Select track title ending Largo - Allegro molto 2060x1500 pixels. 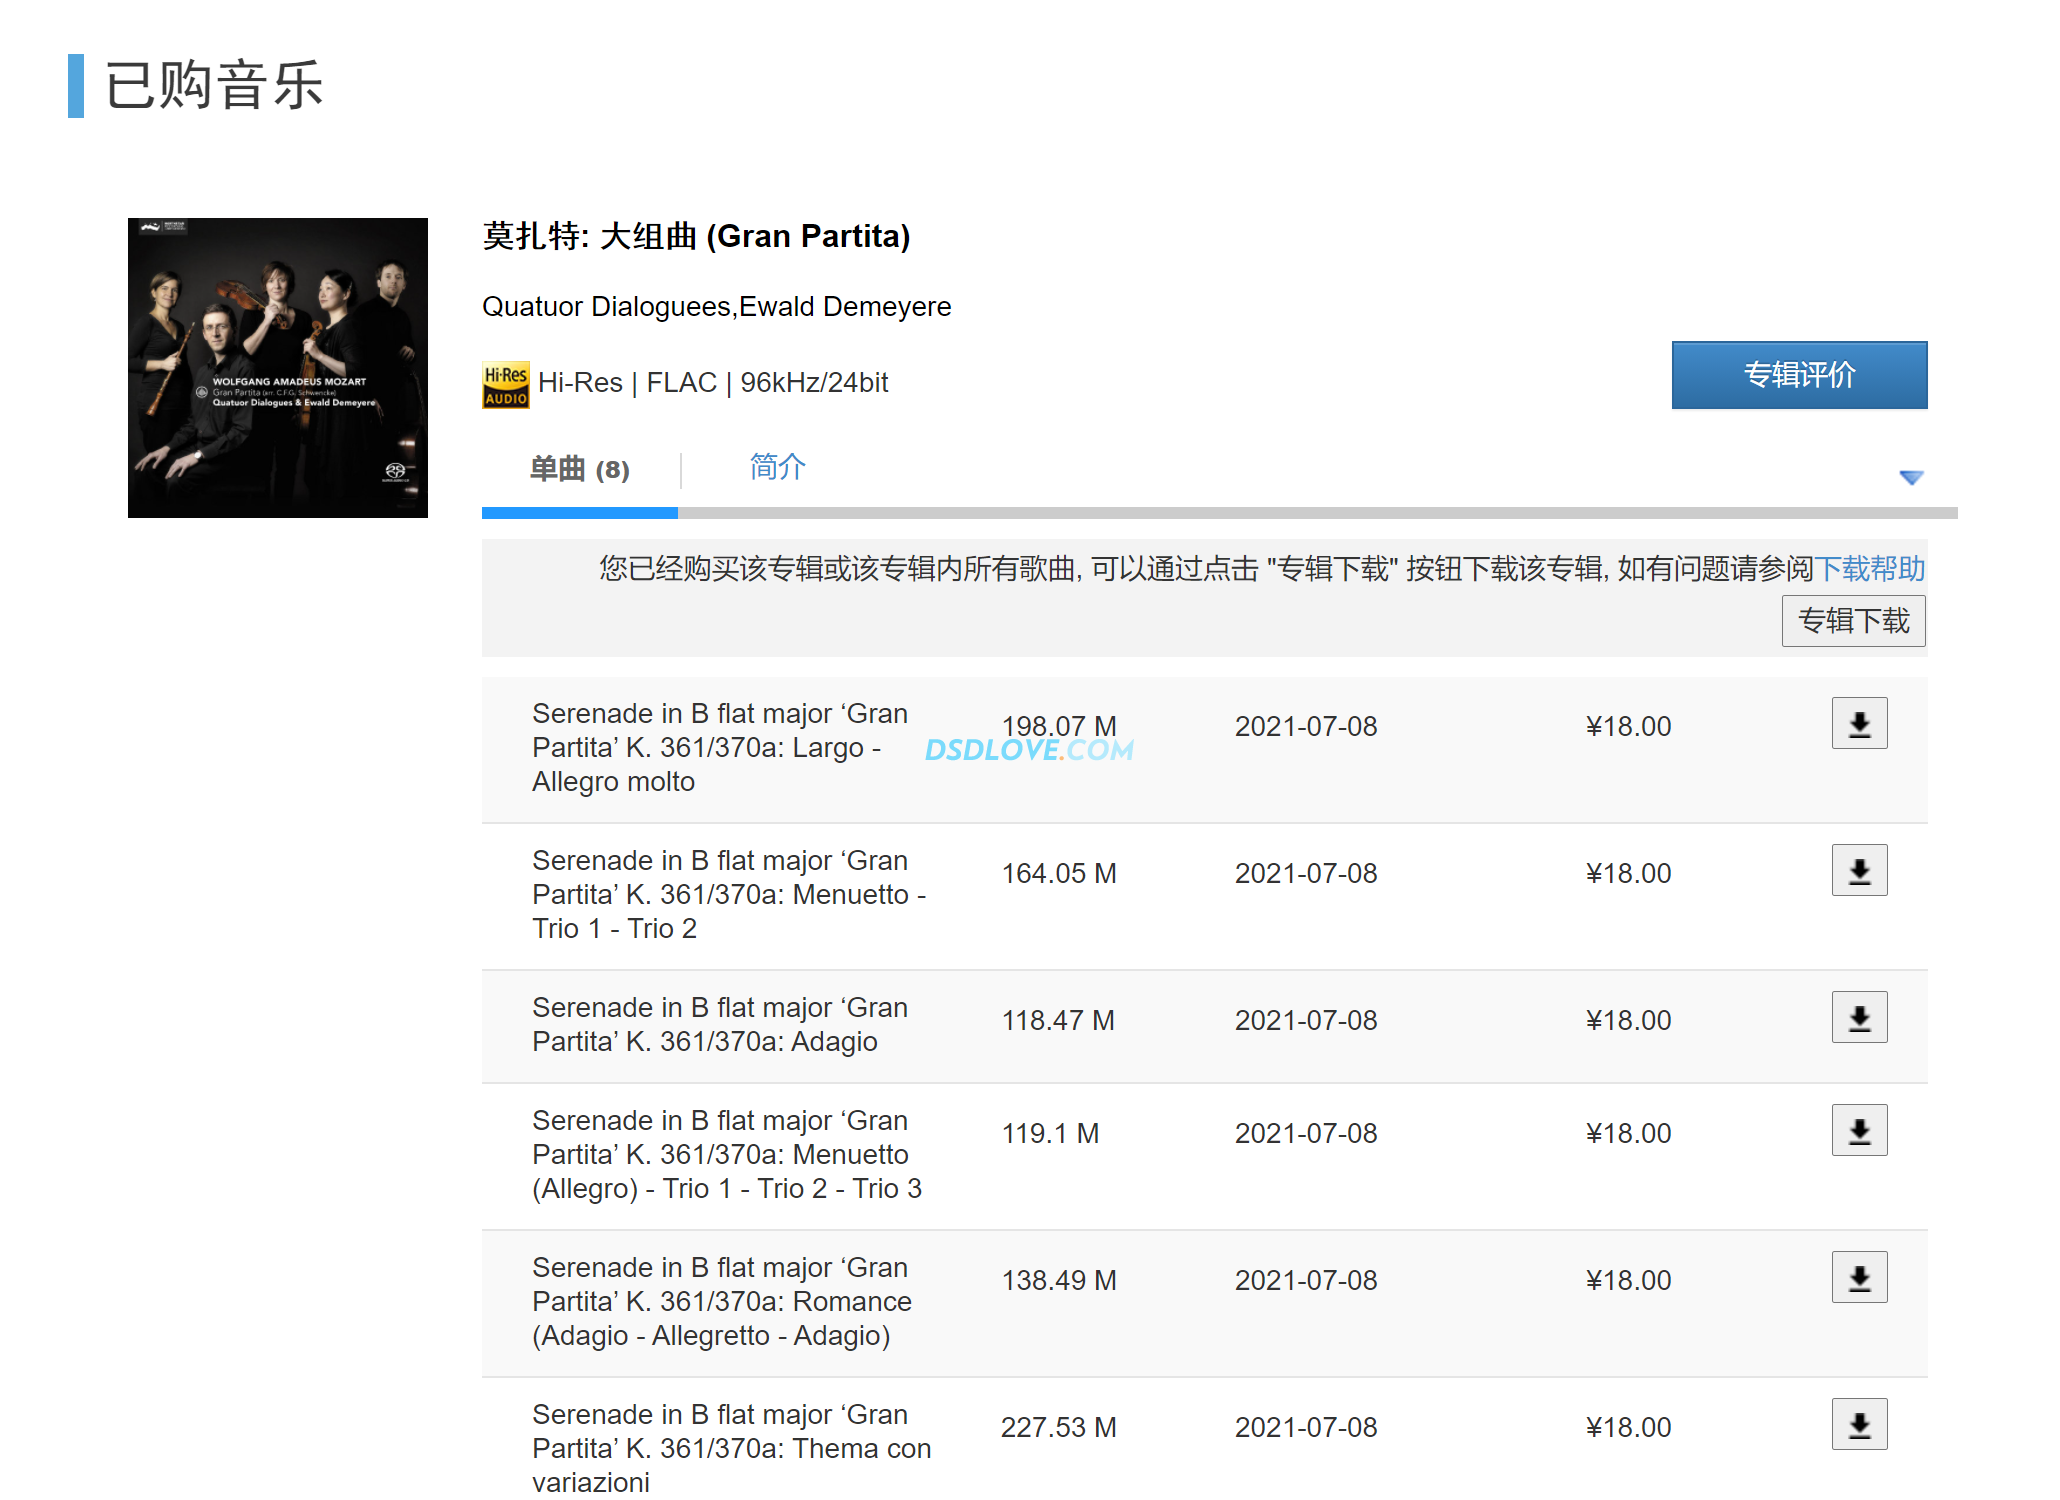coord(721,748)
